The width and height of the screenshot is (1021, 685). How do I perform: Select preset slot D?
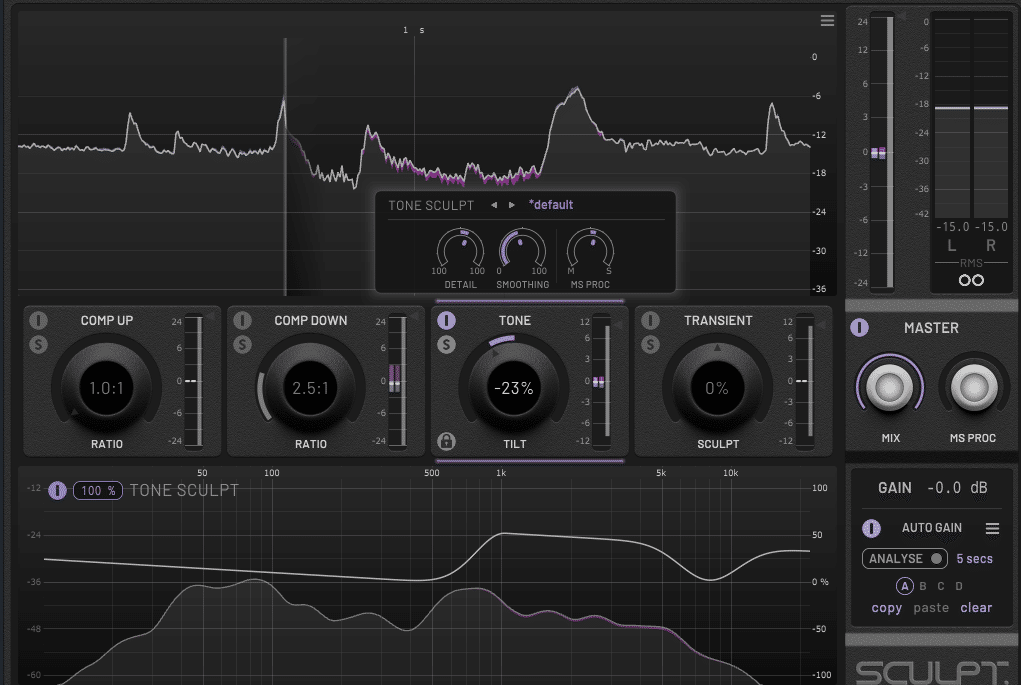[x=959, y=586]
